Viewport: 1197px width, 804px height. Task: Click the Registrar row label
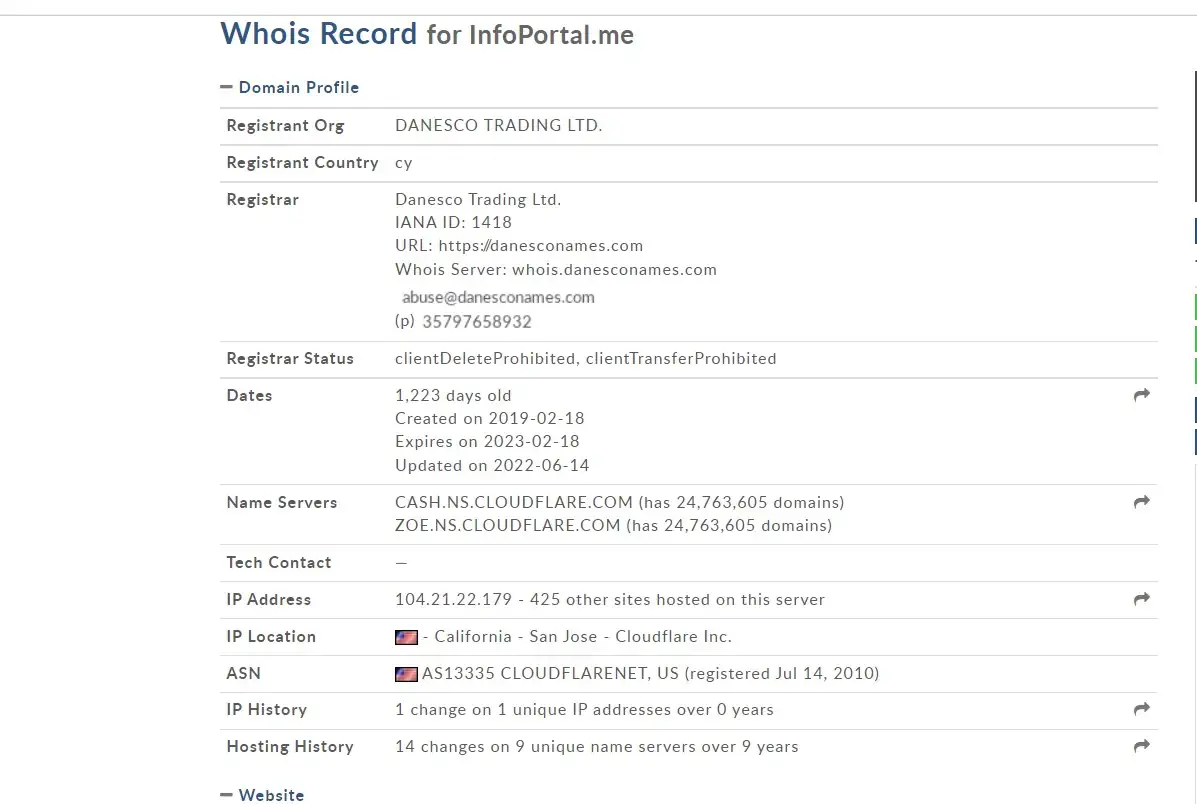263,199
